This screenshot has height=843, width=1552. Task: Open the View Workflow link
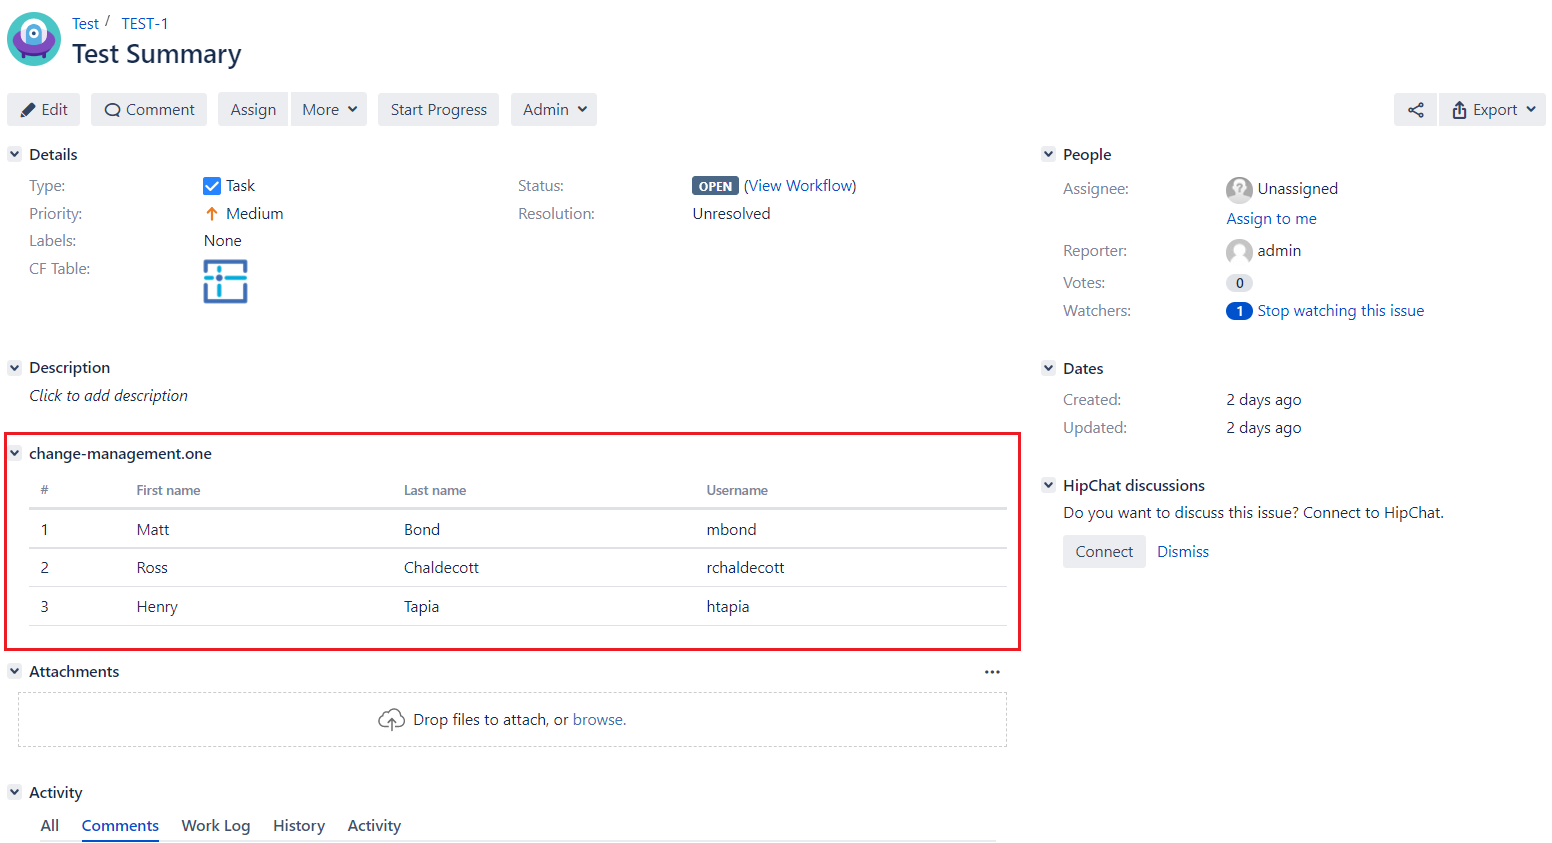(x=800, y=185)
